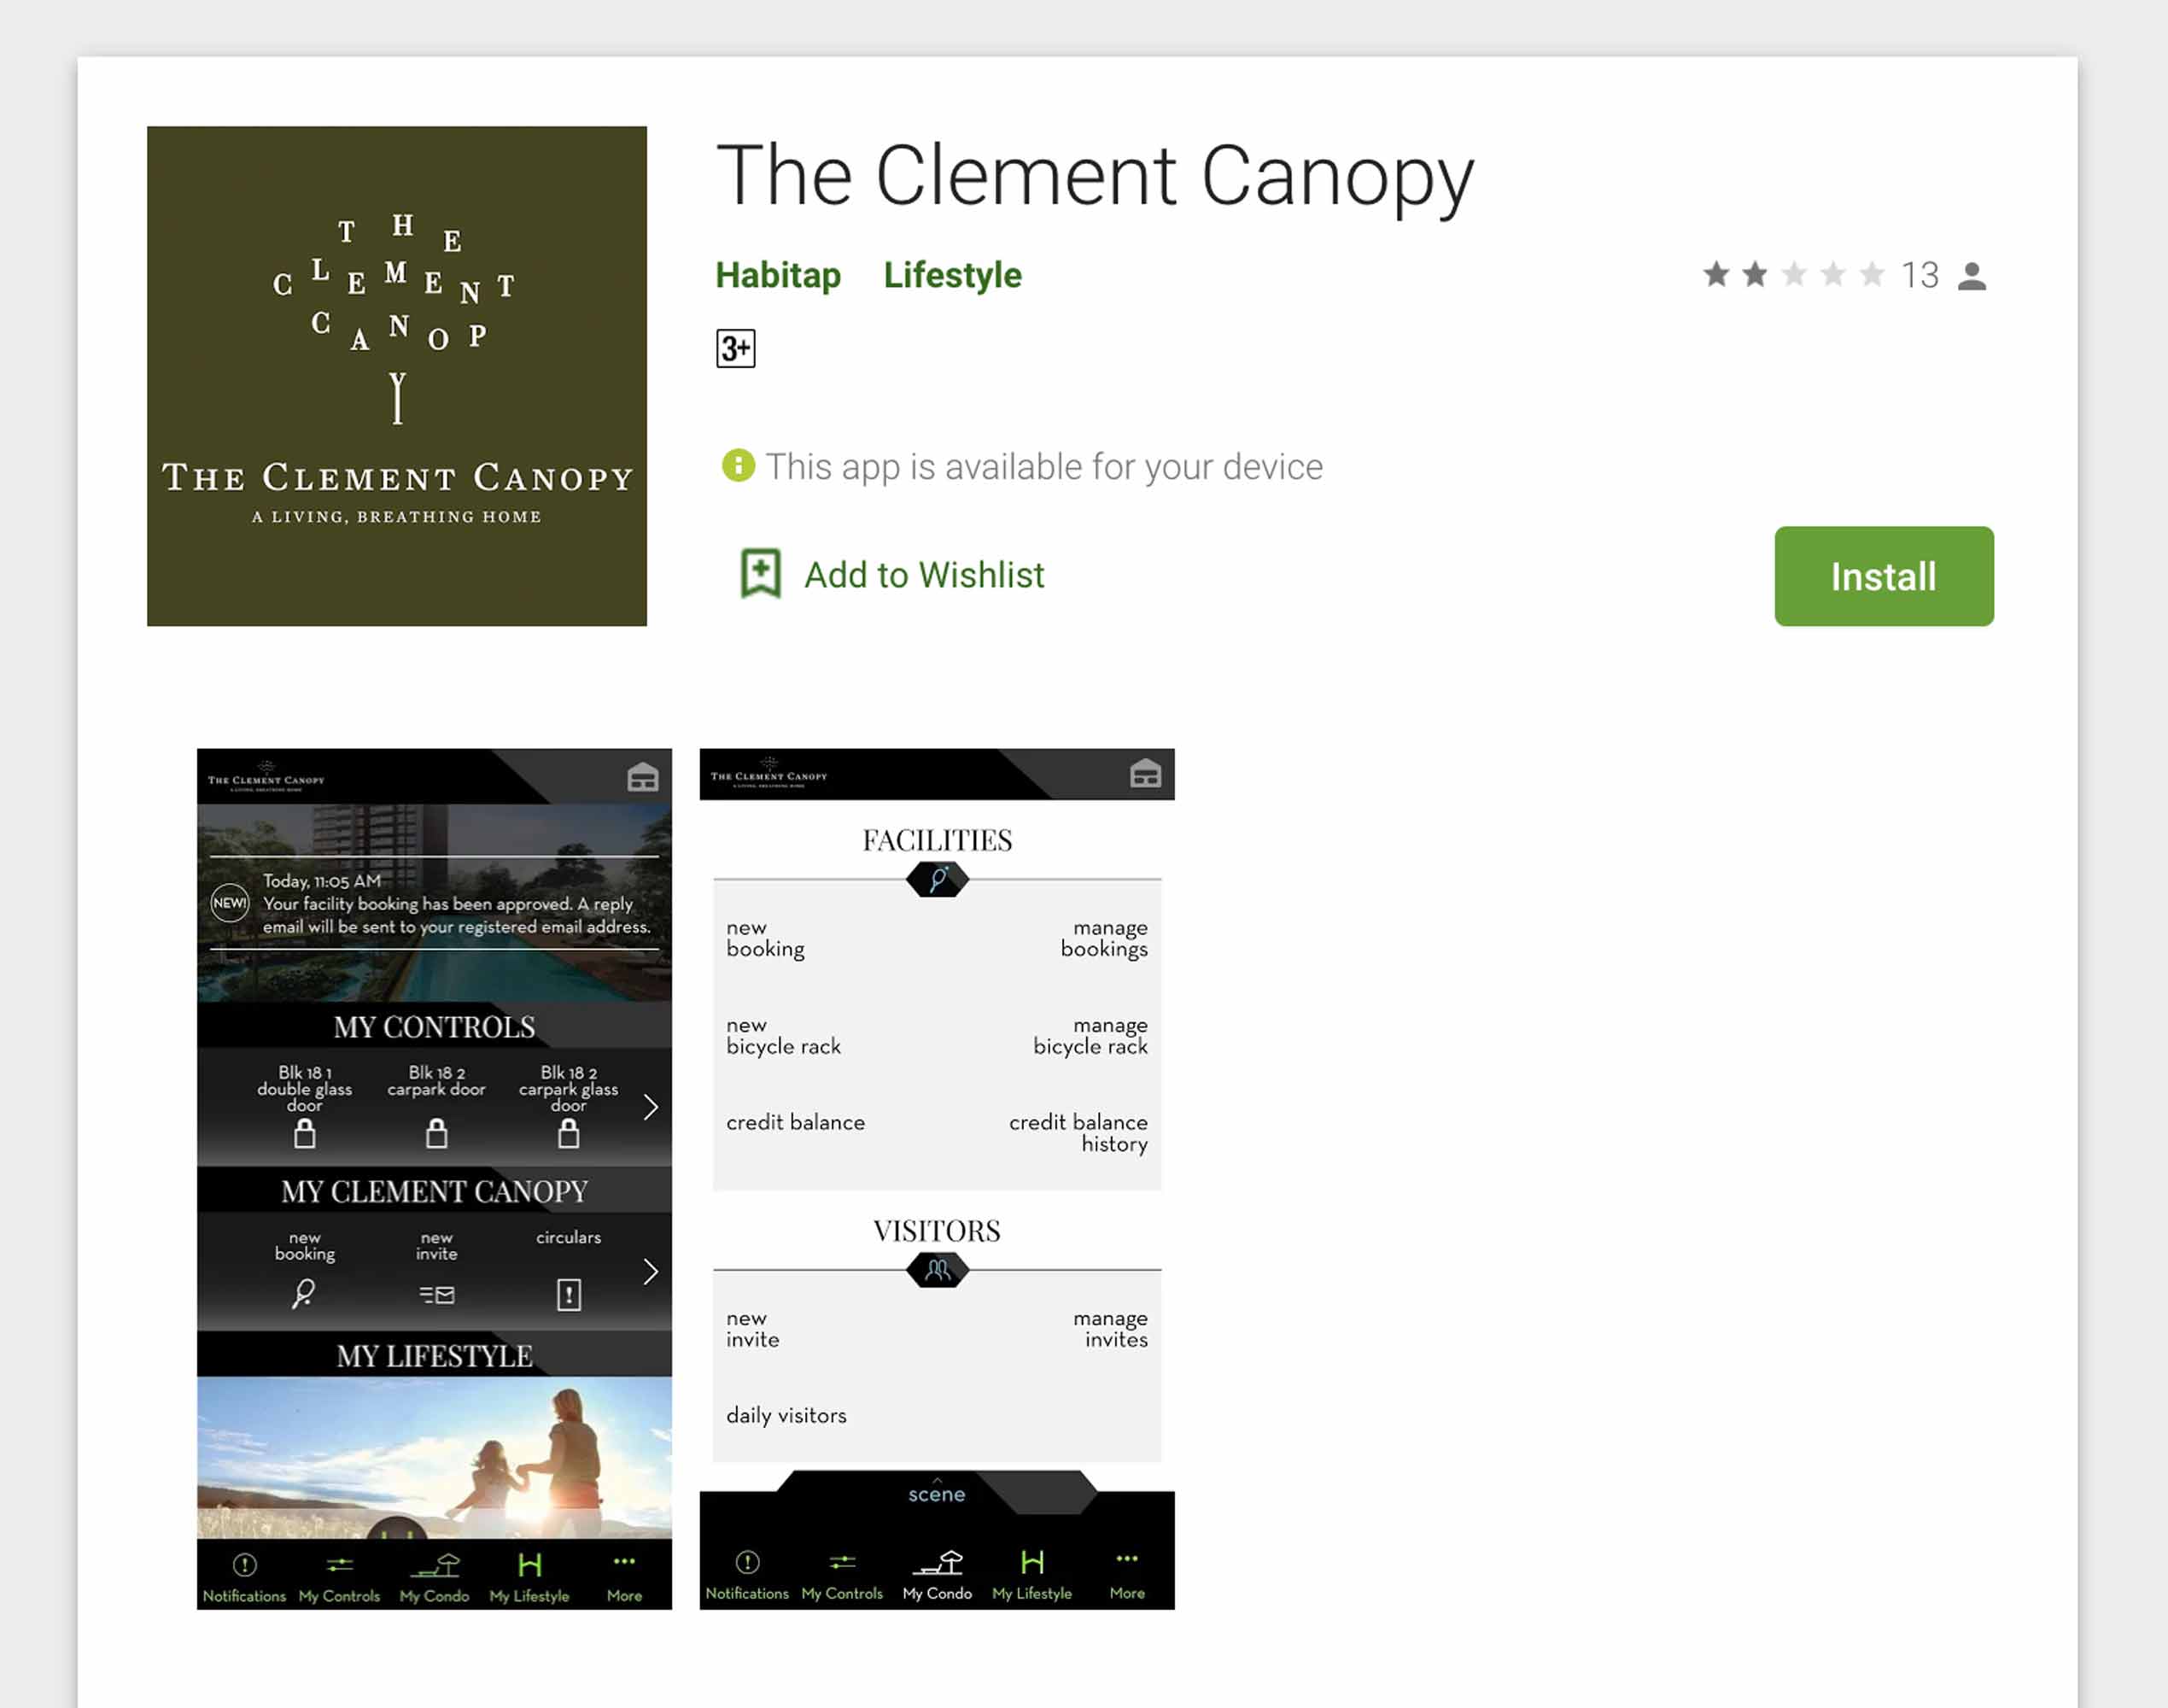The width and height of the screenshot is (2168, 1708).
Task: Expand the My Controls row chevron
Action: (651, 1107)
